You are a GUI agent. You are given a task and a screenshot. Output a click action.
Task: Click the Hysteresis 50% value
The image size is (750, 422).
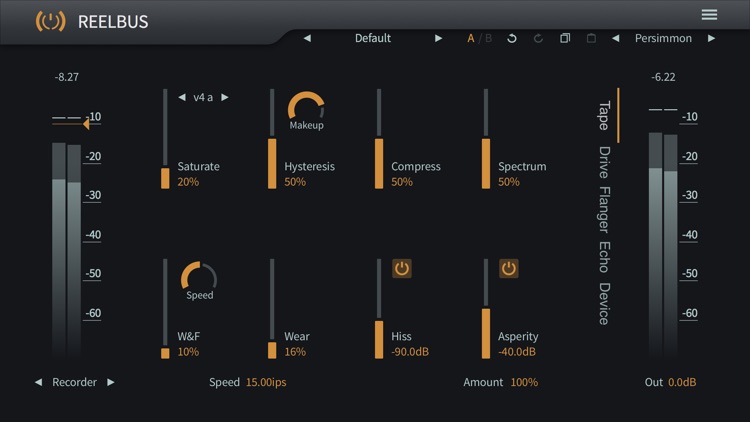tap(295, 182)
